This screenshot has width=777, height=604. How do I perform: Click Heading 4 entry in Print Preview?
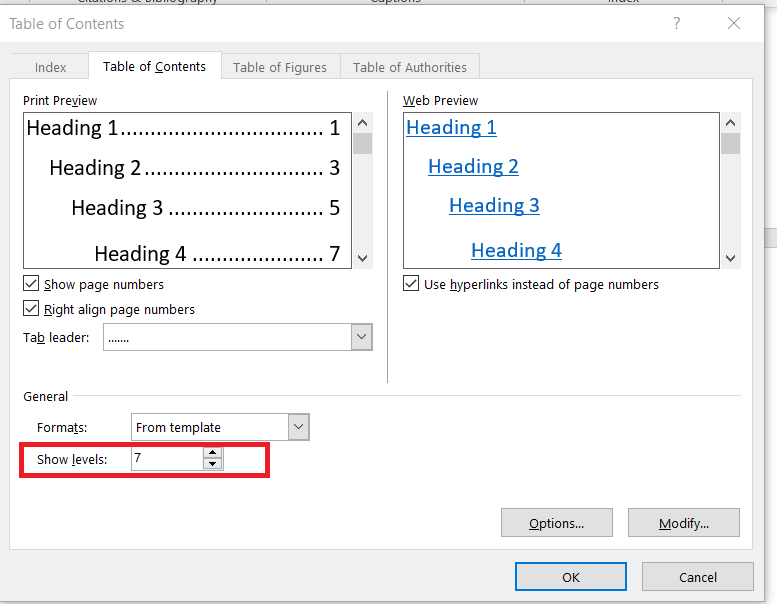[x=217, y=254]
